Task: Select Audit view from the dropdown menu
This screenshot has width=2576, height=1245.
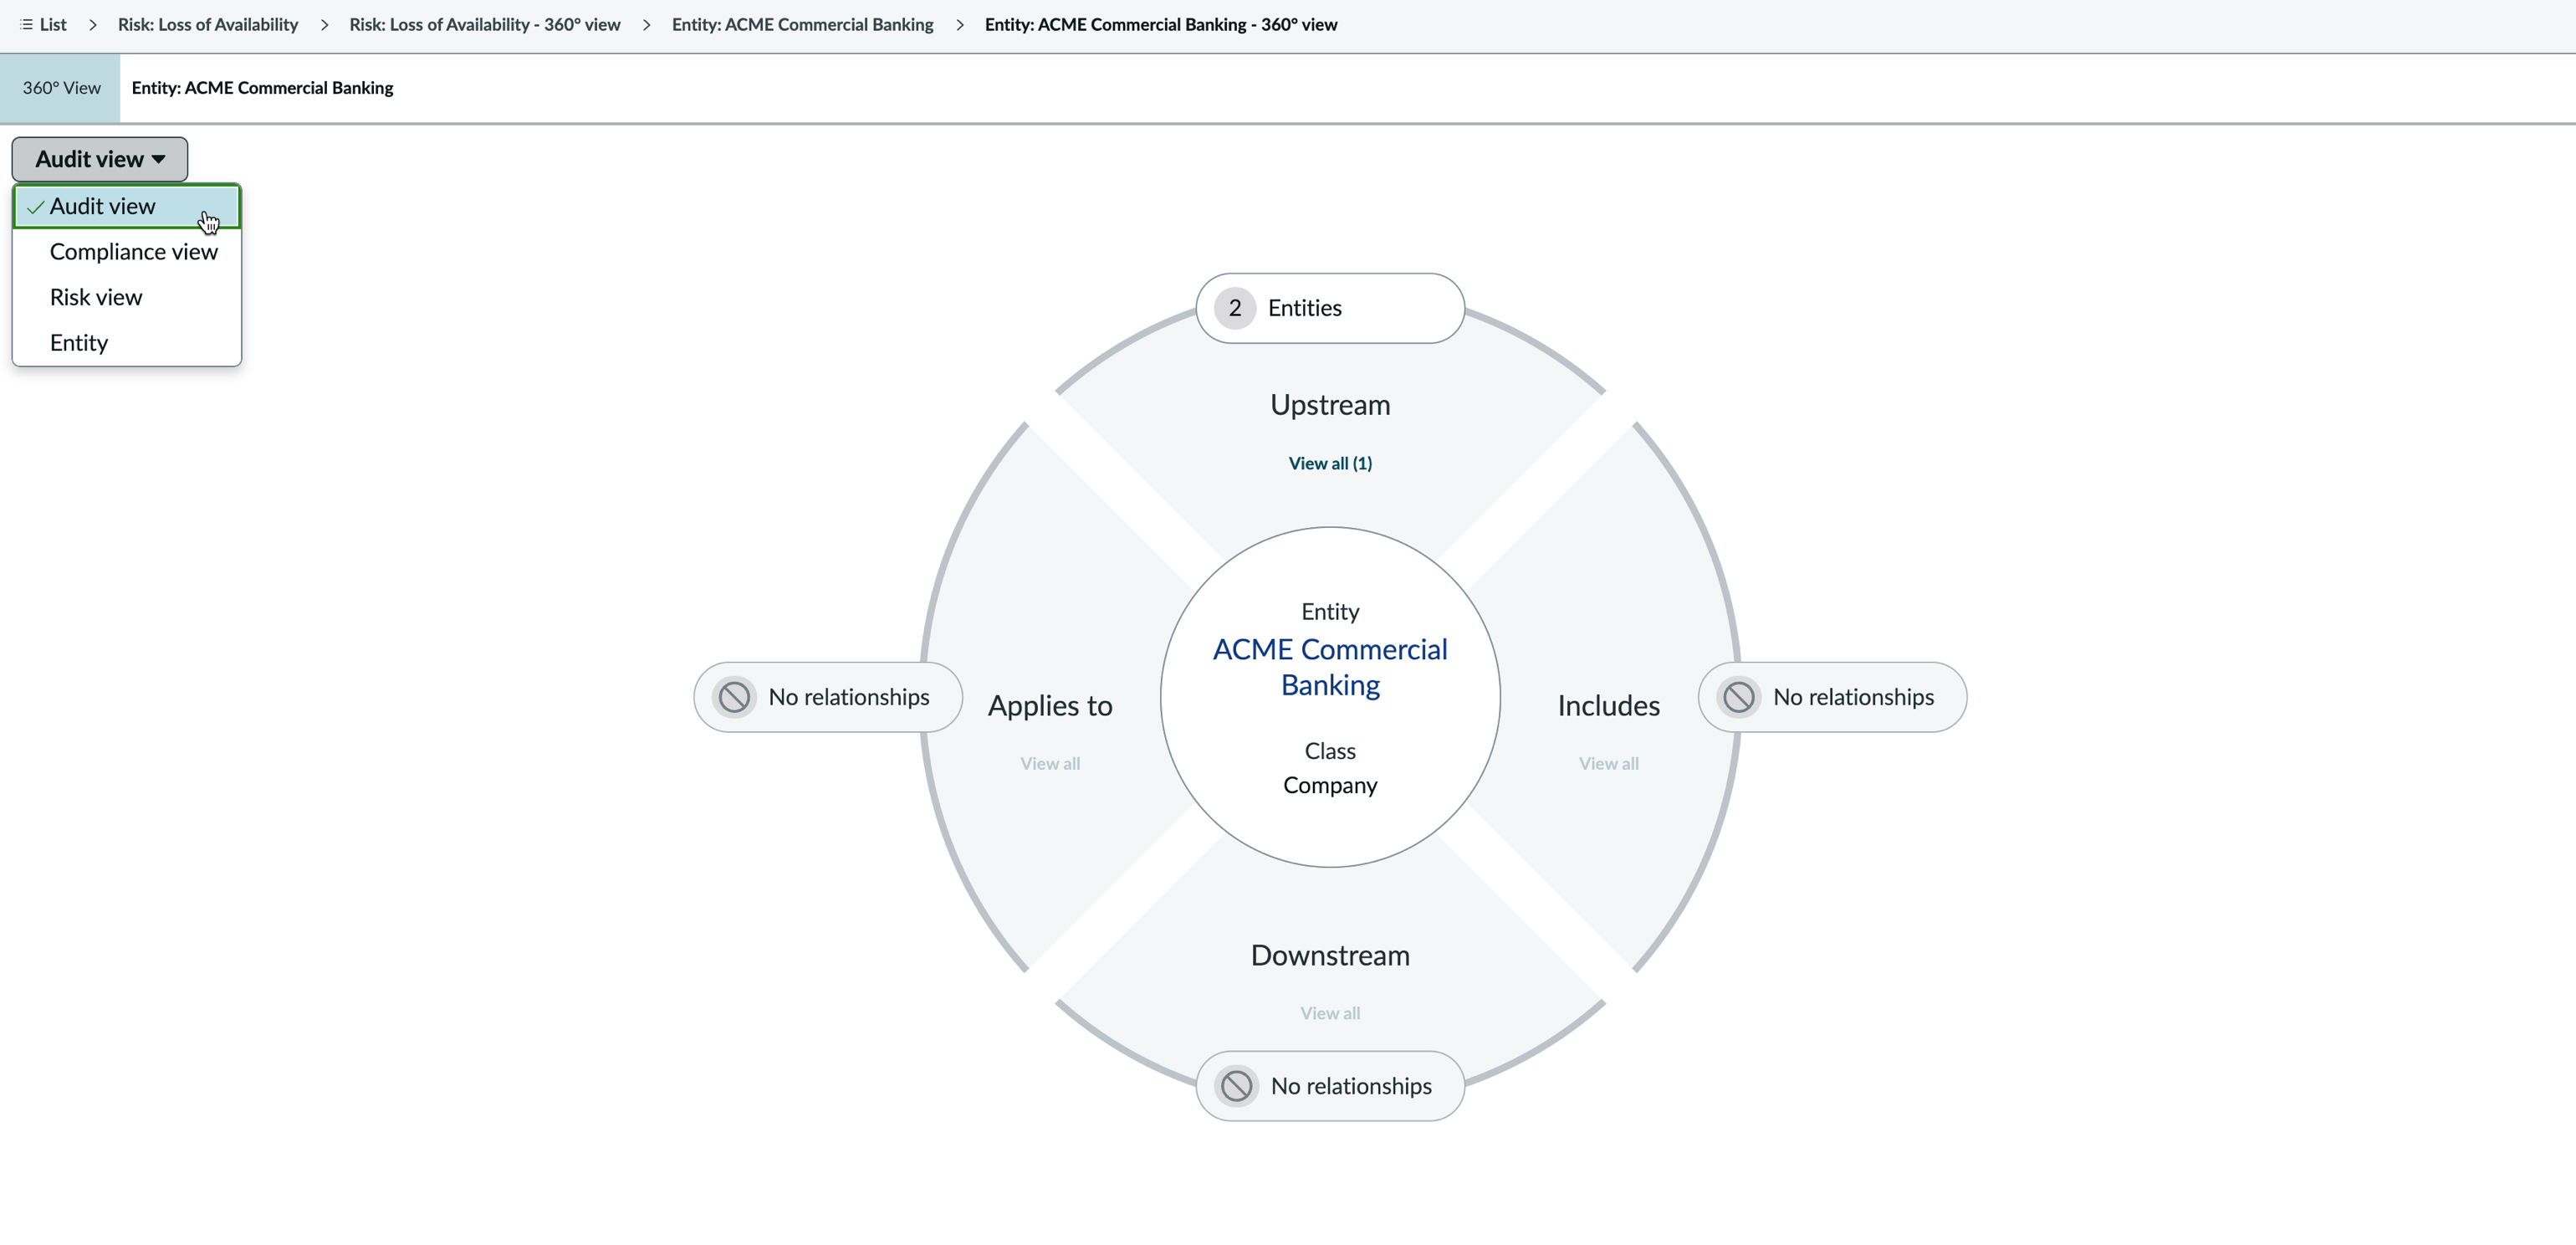Action: tap(127, 206)
